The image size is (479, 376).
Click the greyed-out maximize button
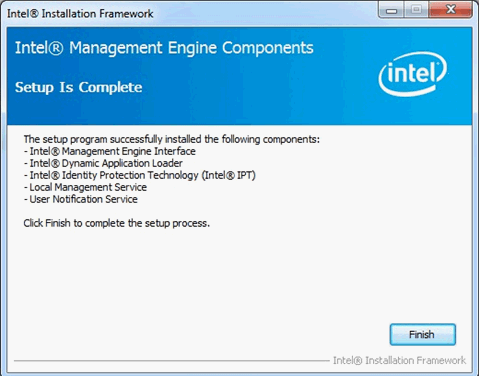pos(416,9)
